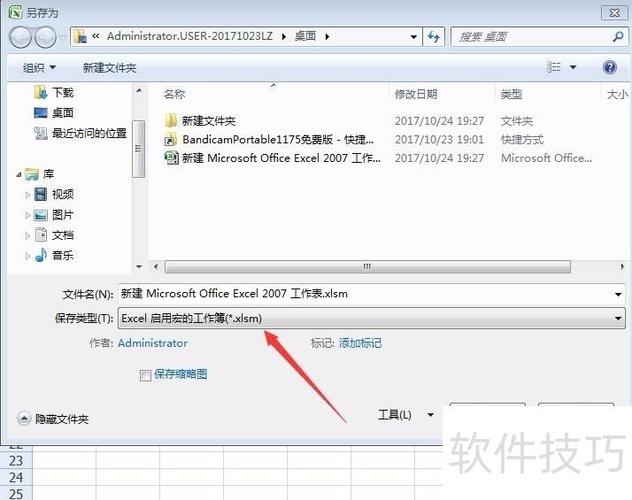Expand the arrow after 桌面 breadcrumb

coord(327,37)
